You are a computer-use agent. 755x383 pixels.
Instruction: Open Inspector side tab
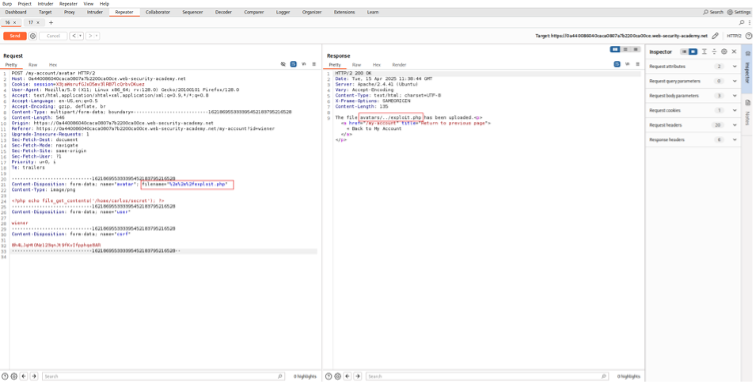click(x=748, y=70)
